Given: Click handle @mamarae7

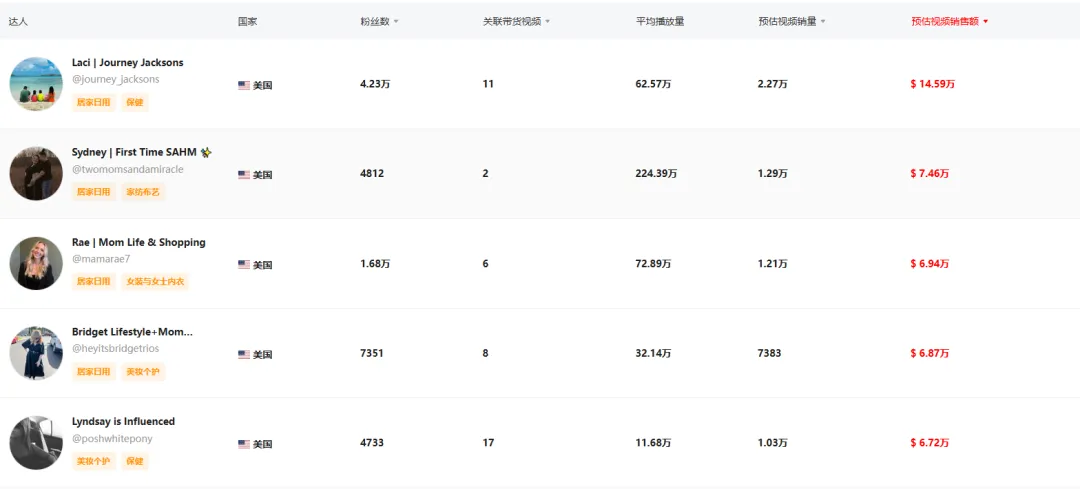Looking at the screenshot, I should (101, 259).
